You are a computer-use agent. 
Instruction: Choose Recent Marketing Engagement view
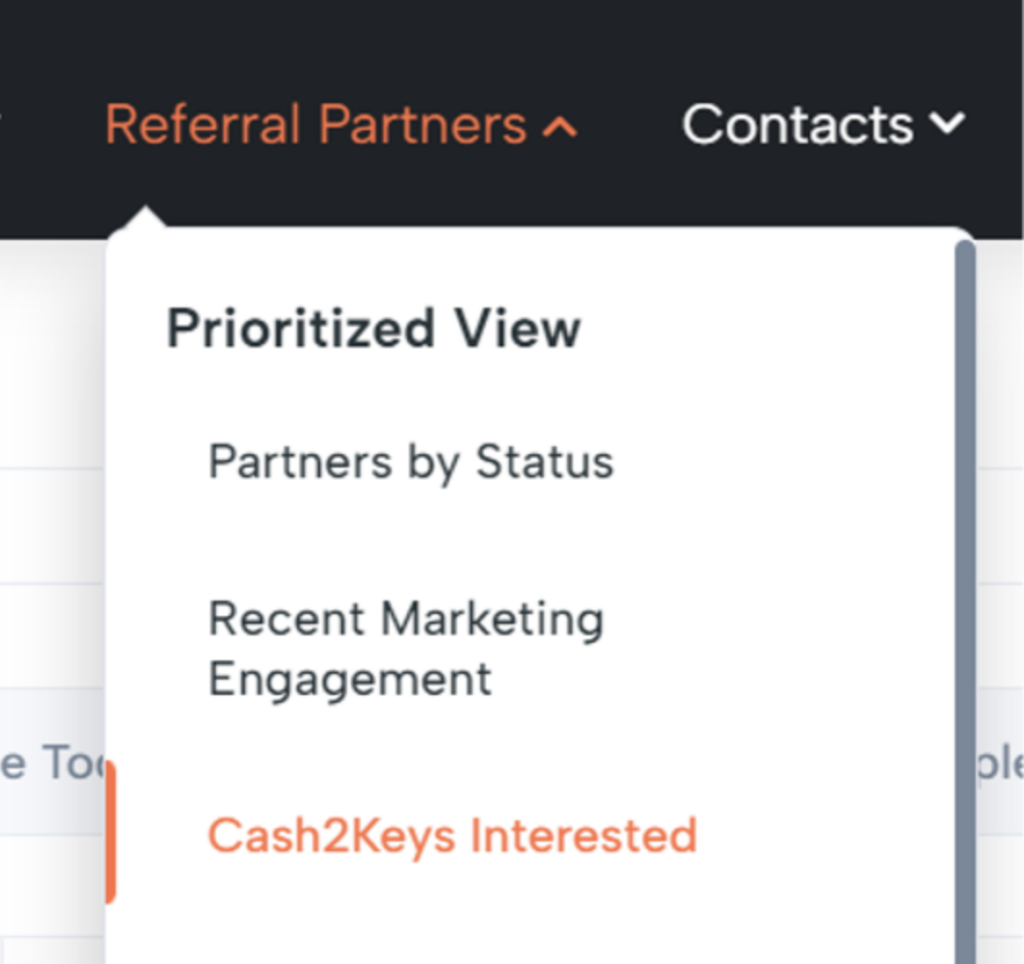click(x=405, y=648)
